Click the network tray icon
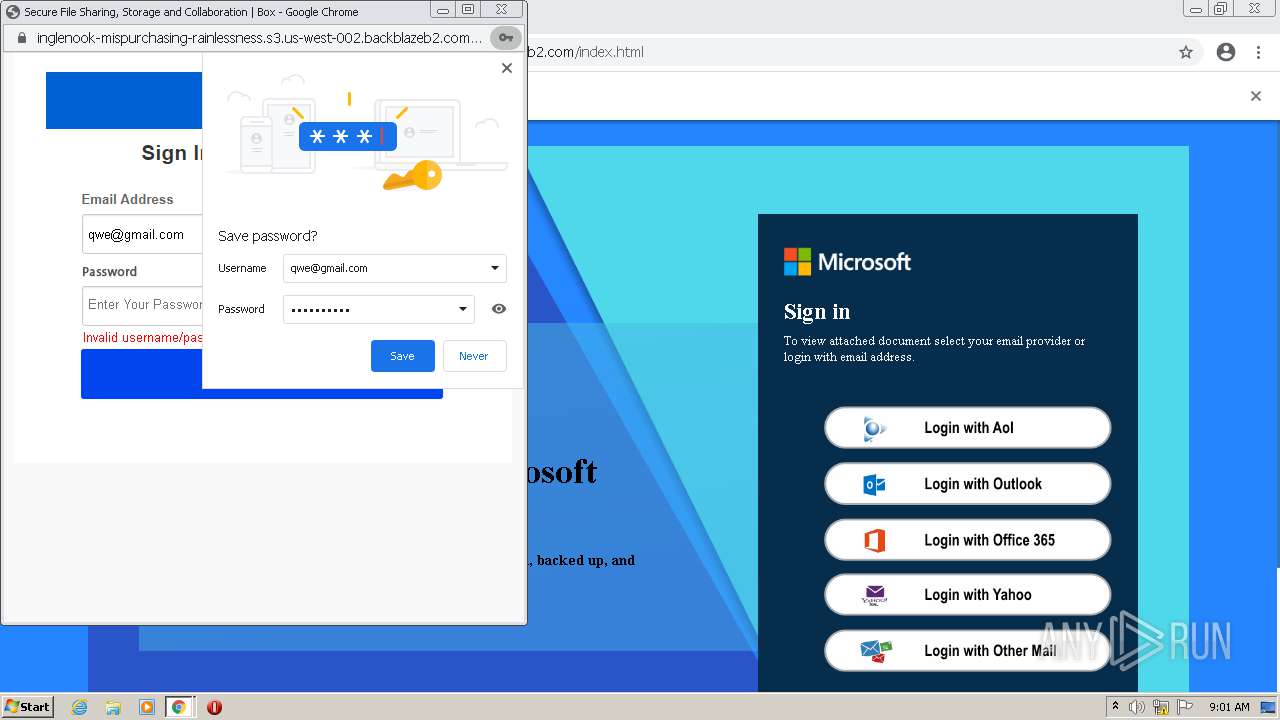The height and width of the screenshot is (720, 1280). tap(1161, 707)
